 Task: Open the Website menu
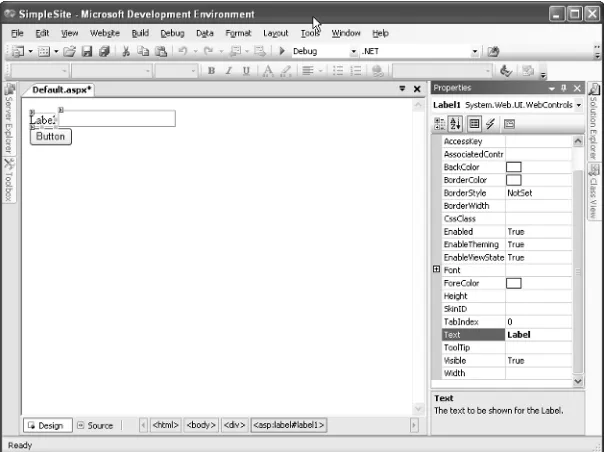point(105,34)
